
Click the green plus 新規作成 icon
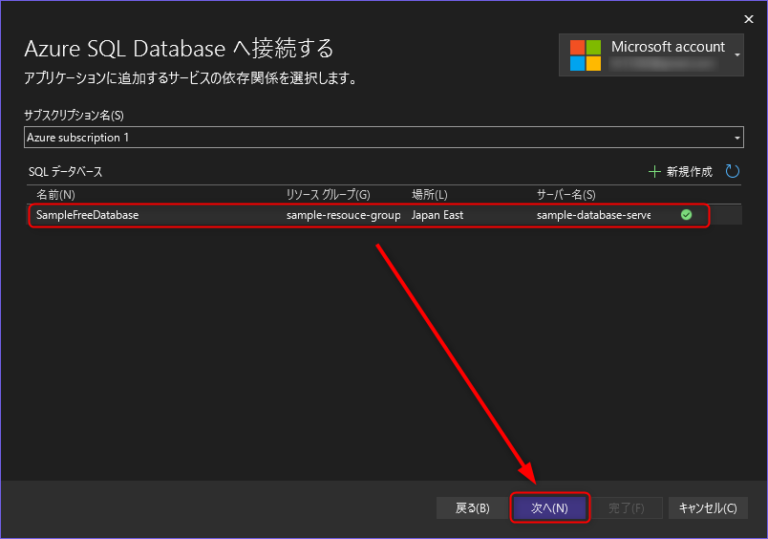point(655,172)
